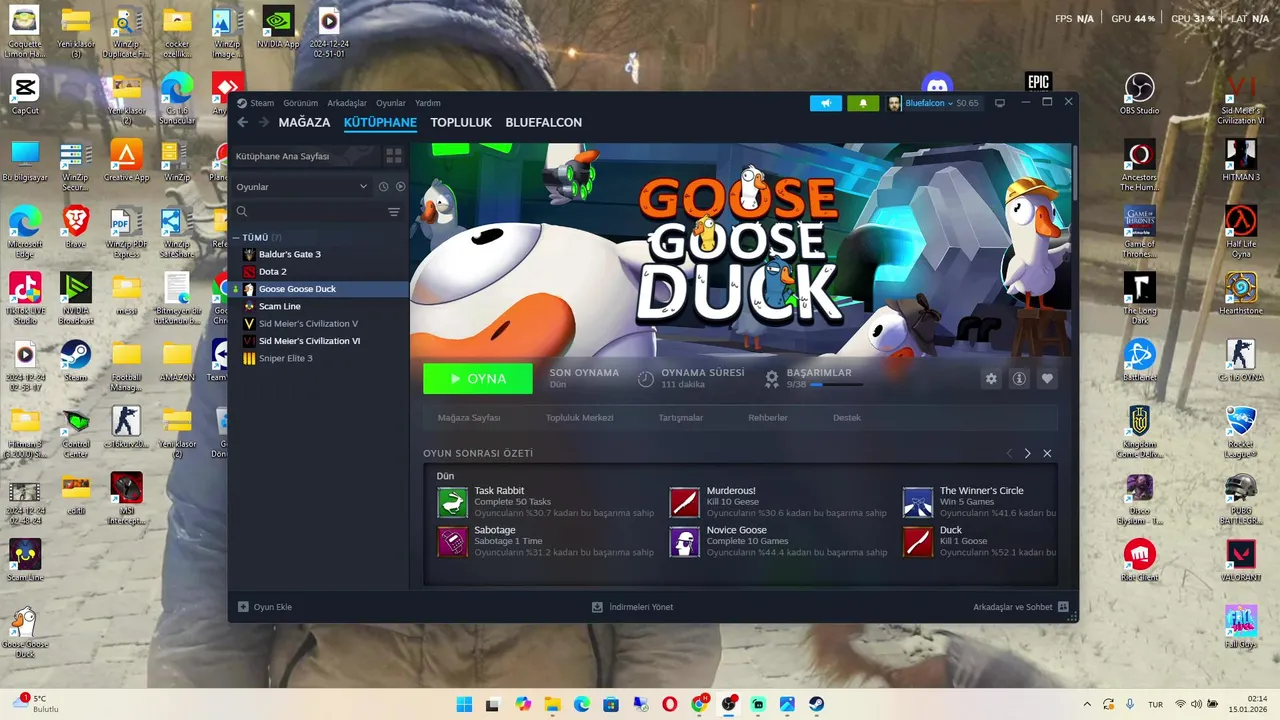Open the Steam announcements megaphone icon
Viewport: 1280px width, 720px height.
(x=826, y=103)
